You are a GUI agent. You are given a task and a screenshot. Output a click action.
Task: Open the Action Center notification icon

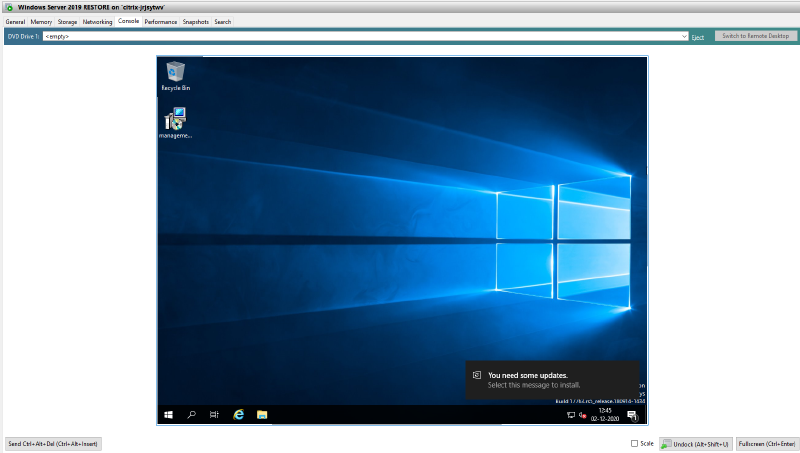[632, 415]
